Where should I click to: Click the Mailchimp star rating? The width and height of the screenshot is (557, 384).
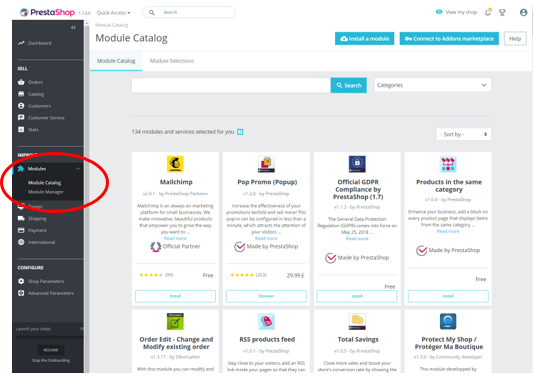[x=151, y=275]
